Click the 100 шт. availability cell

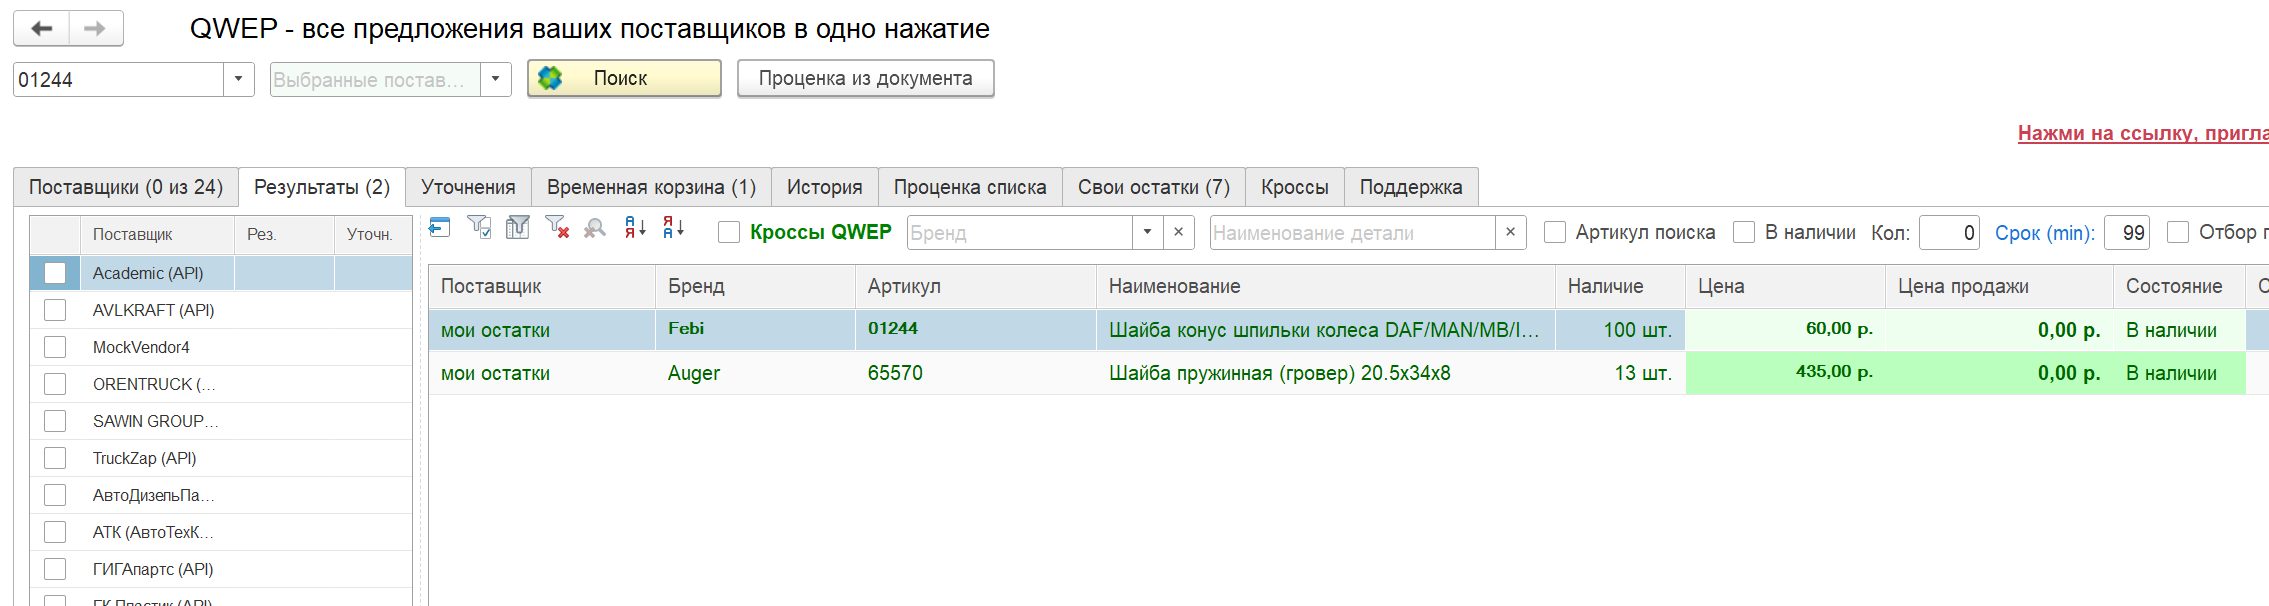point(1620,330)
